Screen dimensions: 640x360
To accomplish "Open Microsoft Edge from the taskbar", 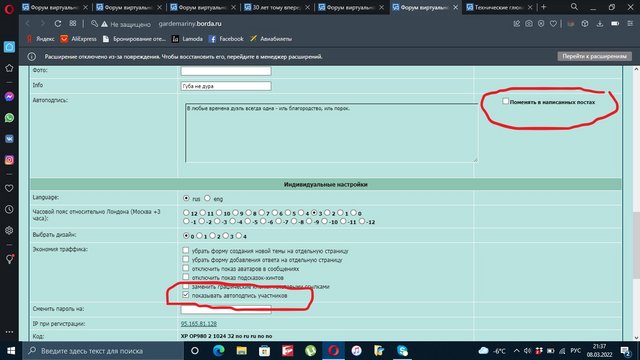I will pos(218,351).
